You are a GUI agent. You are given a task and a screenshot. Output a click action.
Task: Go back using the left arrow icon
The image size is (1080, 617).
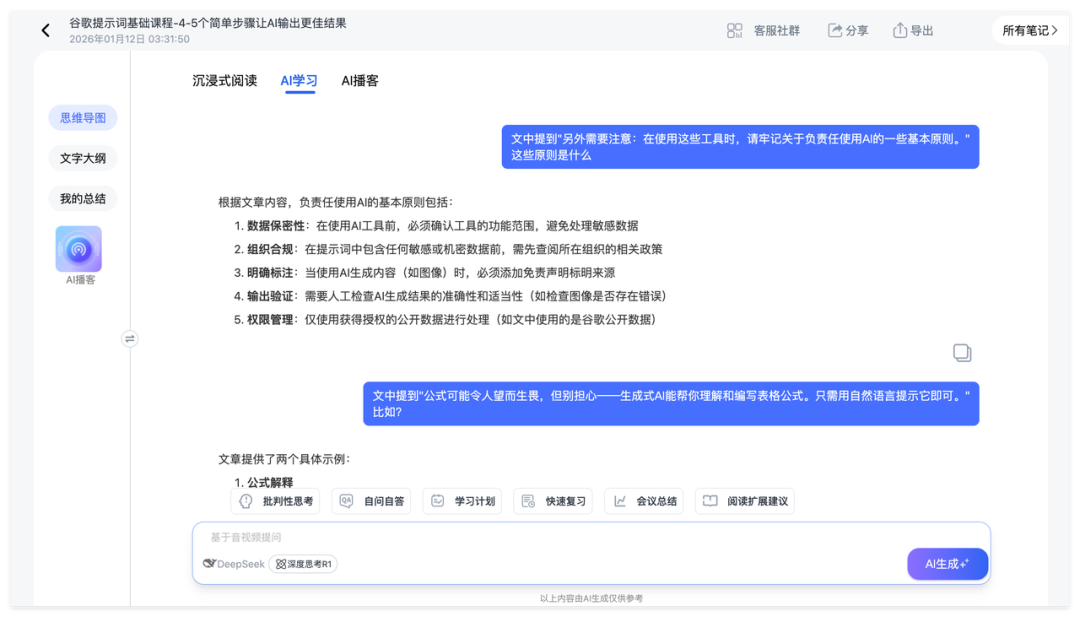coord(45,30)
